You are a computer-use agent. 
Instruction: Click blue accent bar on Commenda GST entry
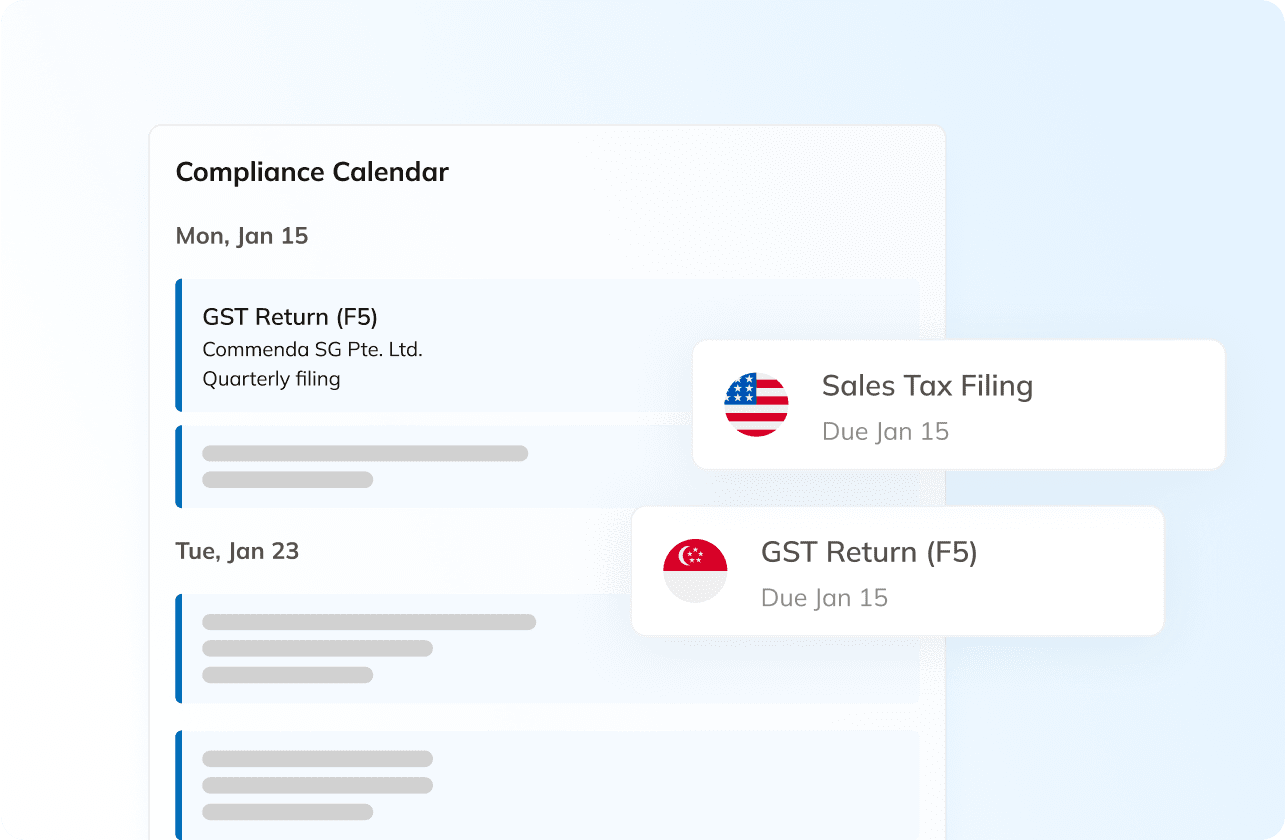pyautogui.click(x=179, y=345)
